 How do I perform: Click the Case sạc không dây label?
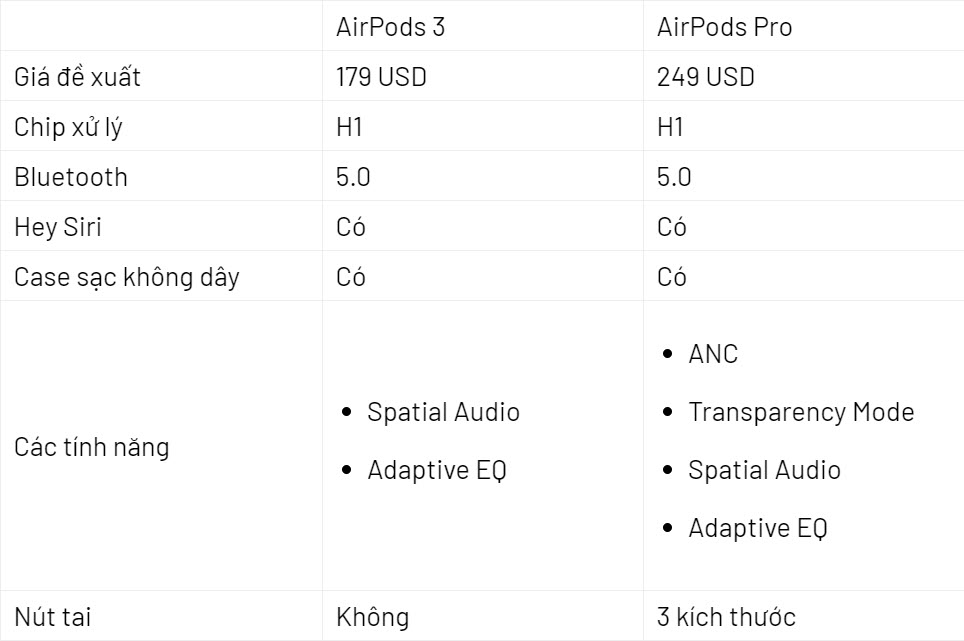[x=127, y=277]
